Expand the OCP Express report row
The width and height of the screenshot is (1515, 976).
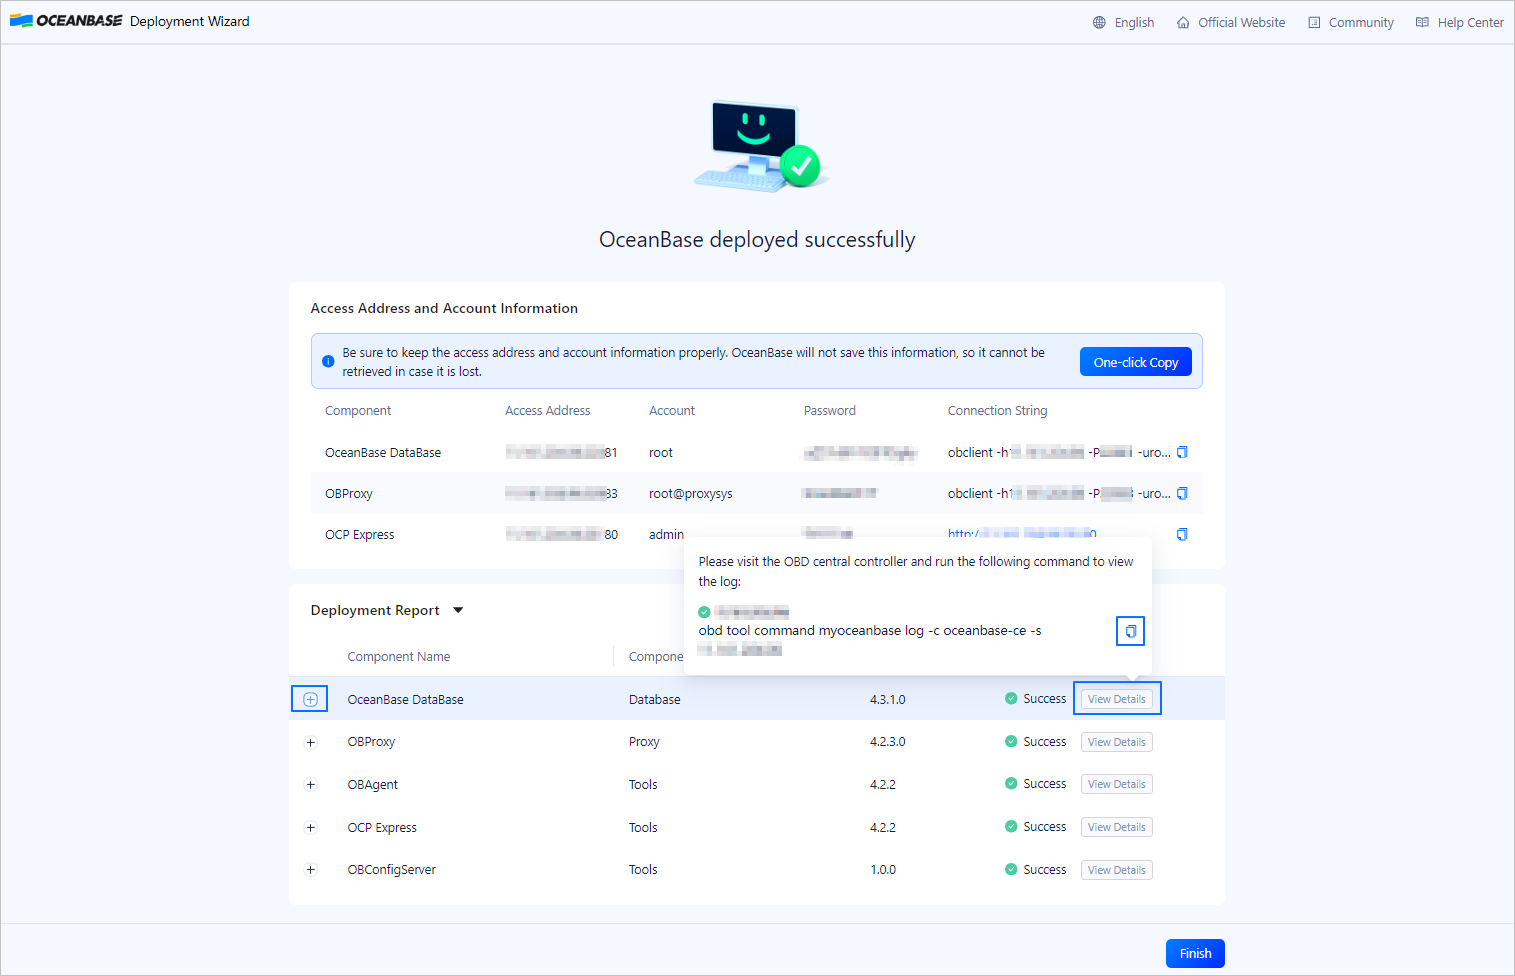[x=310, y=828]
